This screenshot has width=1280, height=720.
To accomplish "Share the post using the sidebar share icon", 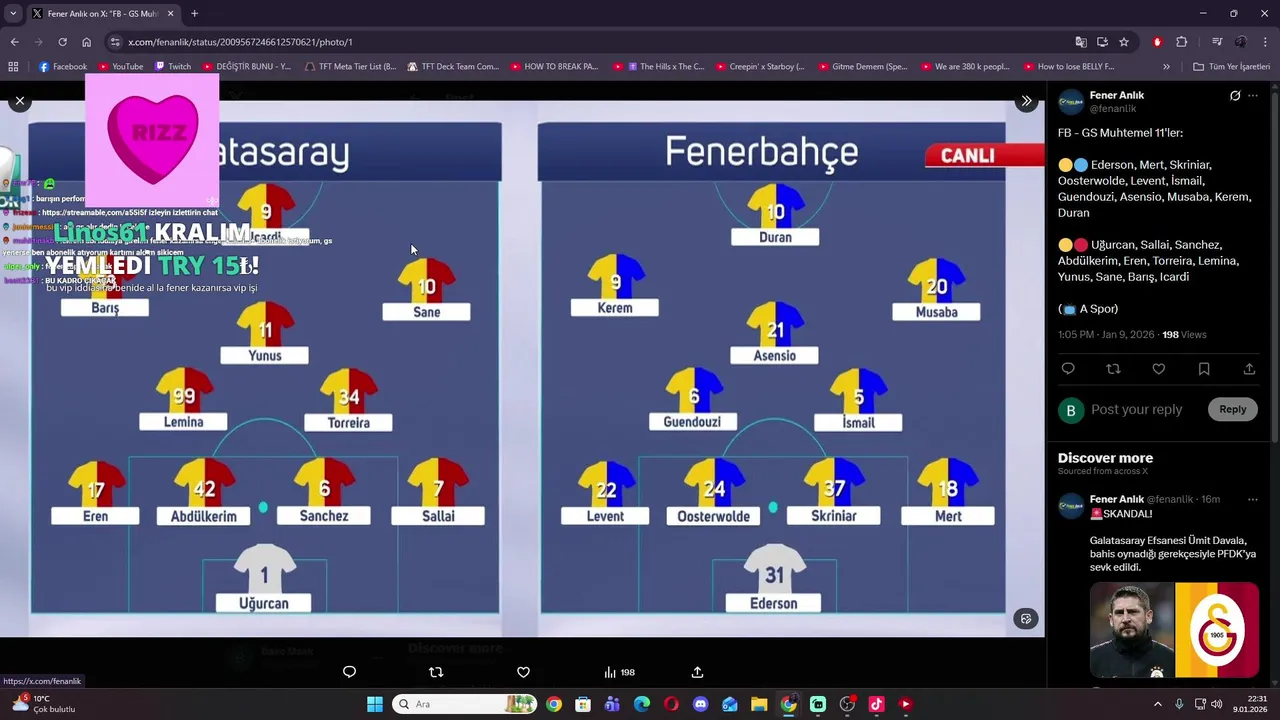I will pos(1249,369).
